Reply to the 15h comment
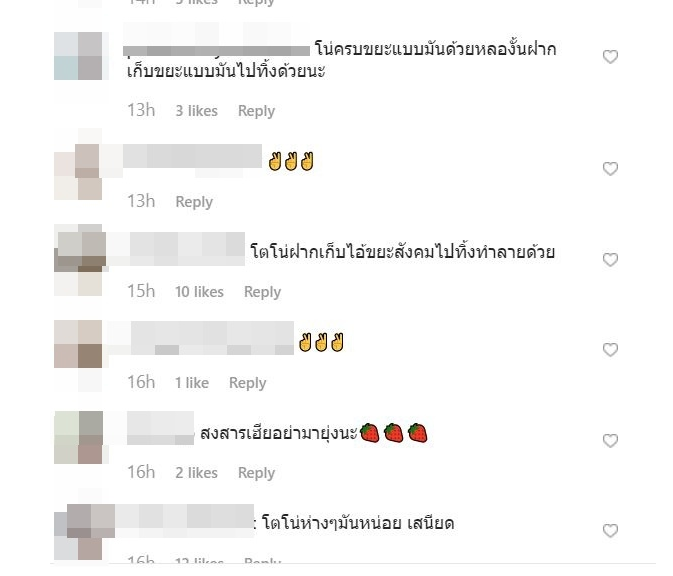This screenshot has height=576, width=673. point(262,292)
